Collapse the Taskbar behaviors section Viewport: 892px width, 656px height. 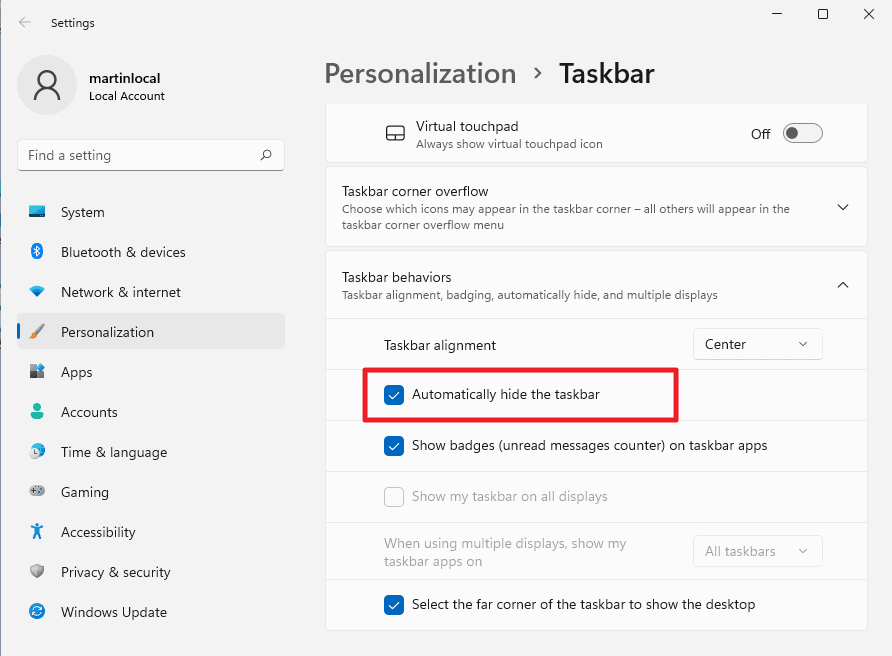[x=842, y=285]
